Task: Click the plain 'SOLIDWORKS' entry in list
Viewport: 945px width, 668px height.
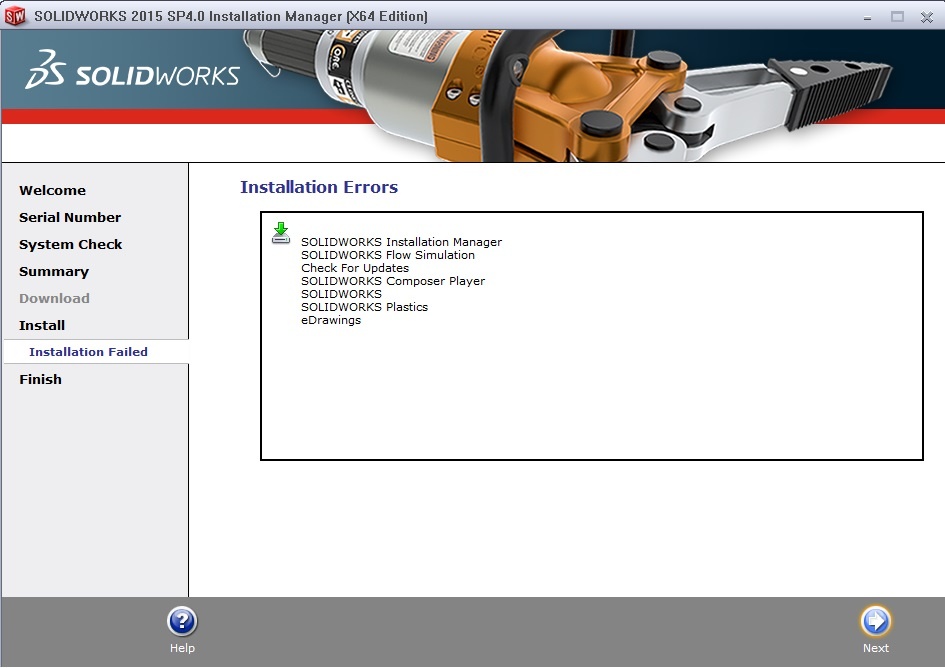Action: [341, 294]
